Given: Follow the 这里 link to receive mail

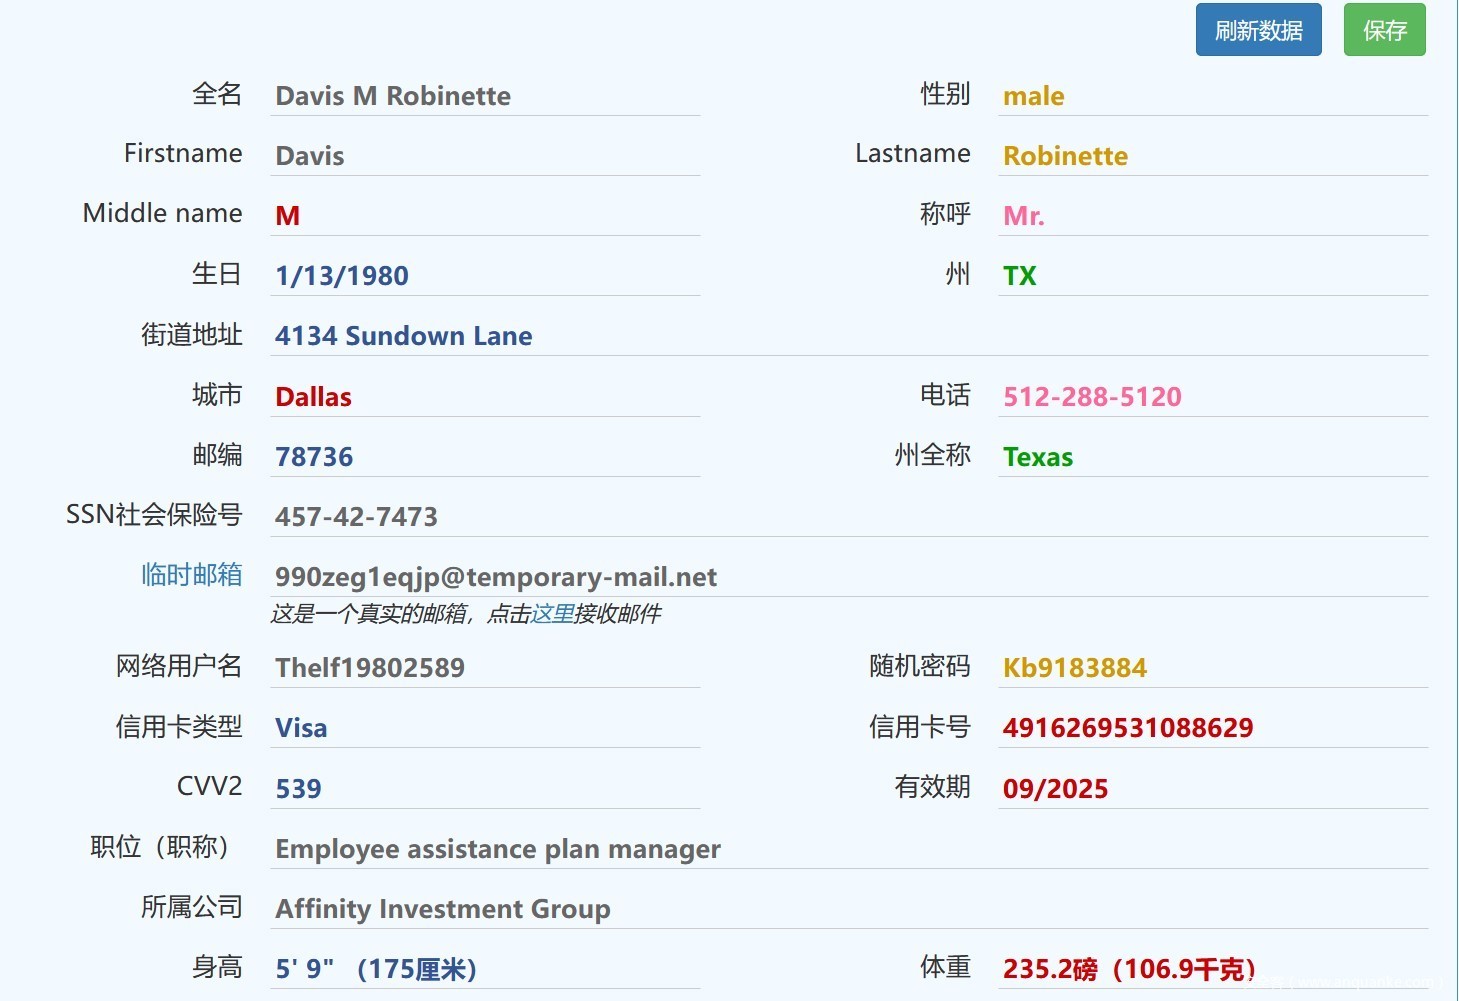Looking at the screenshot, I should (552, 614).
